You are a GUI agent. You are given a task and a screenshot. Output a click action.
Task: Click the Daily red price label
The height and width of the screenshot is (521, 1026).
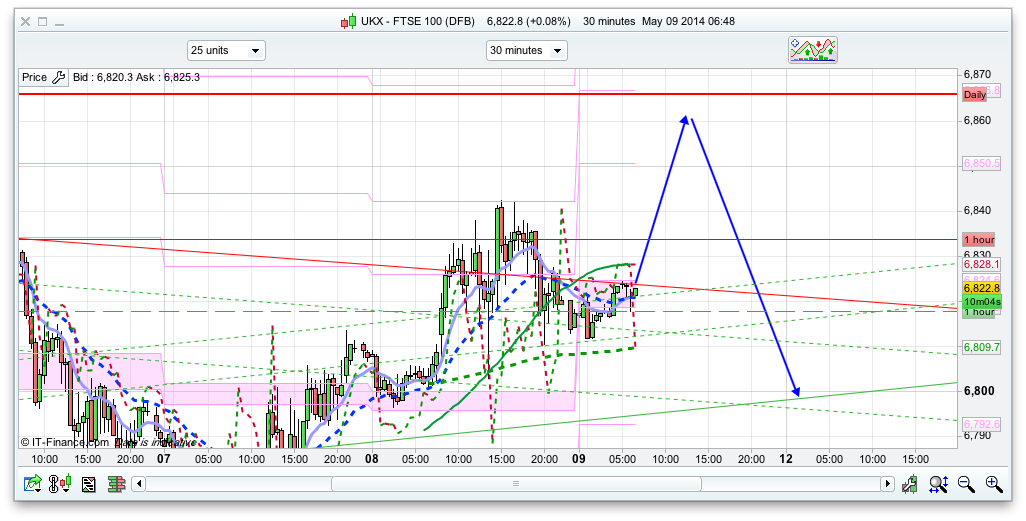click(974, 94)
